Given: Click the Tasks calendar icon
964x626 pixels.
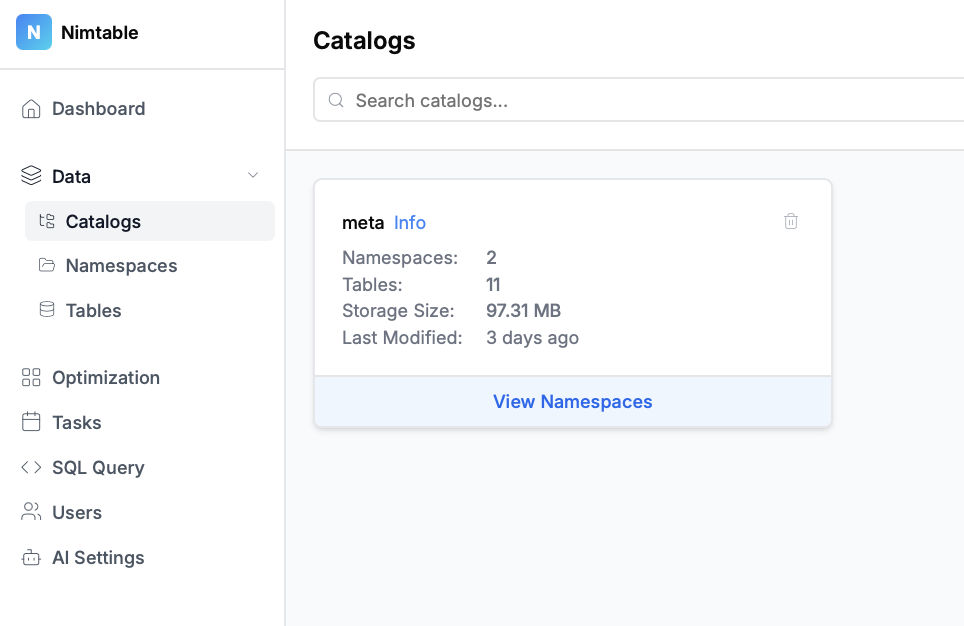Looking at the screenshot, I should click(31, 422).
